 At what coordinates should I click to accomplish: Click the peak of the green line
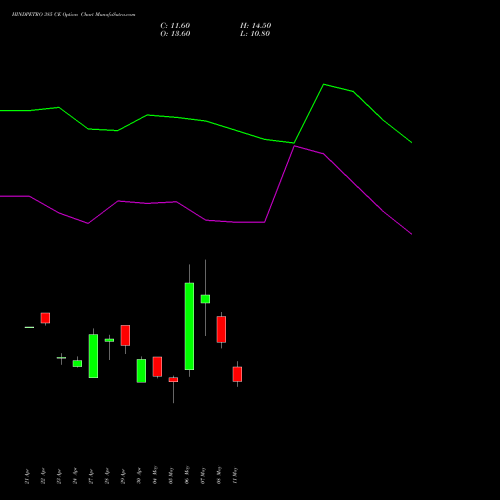tap(324, 85)
